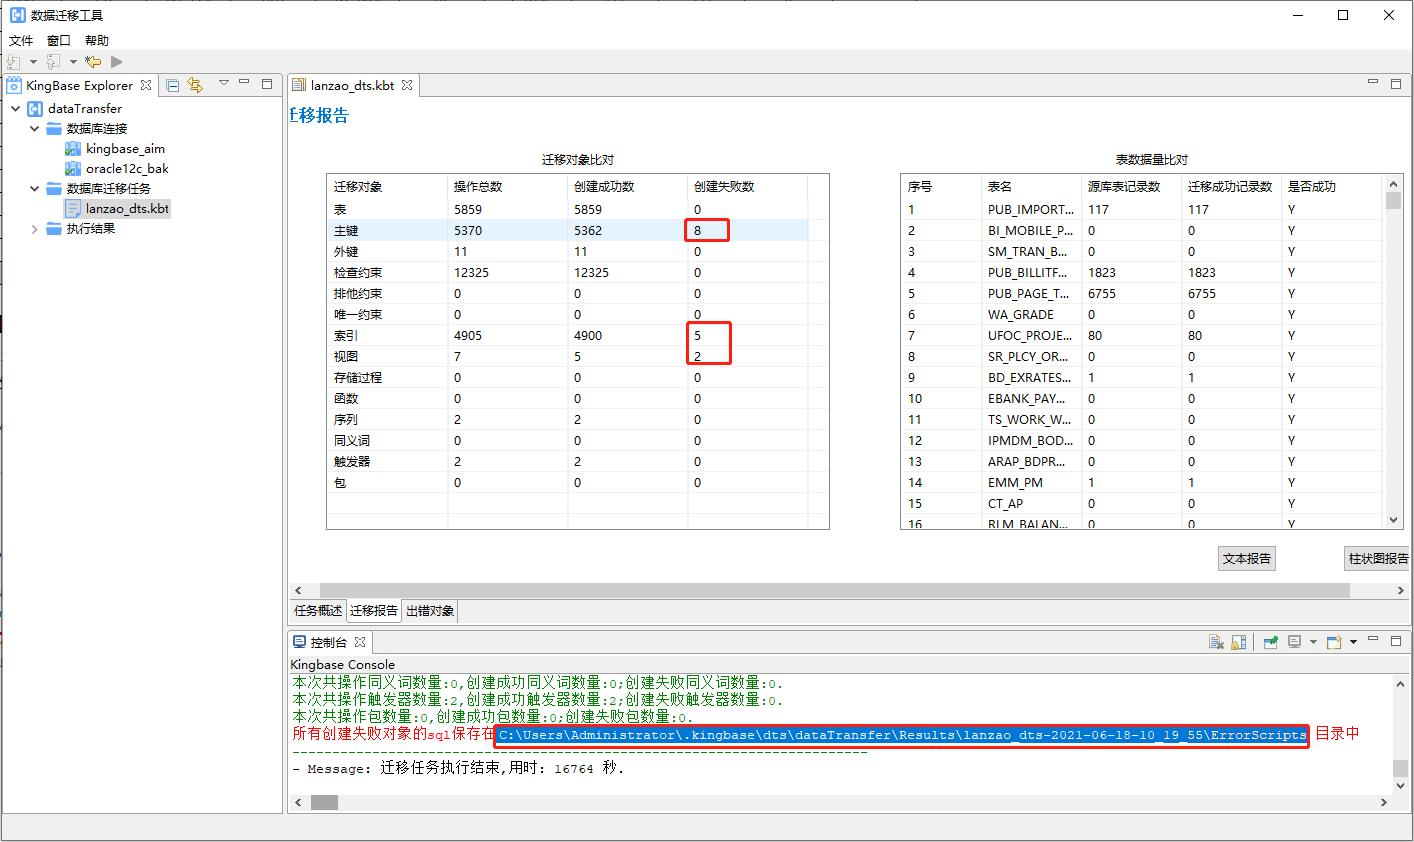Expand the 执行结果 folder
1414x842 pixels.
[x=35, y=228]
